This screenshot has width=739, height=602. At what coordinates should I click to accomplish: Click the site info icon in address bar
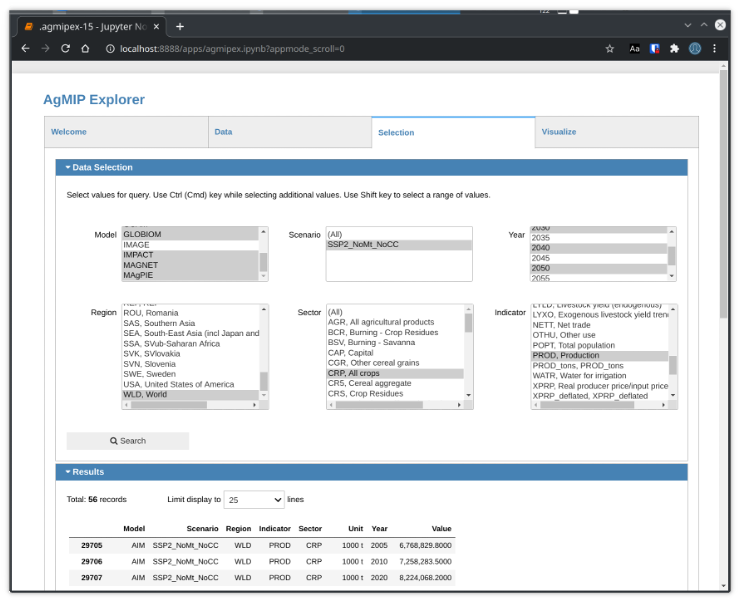[x=110, y=49]
